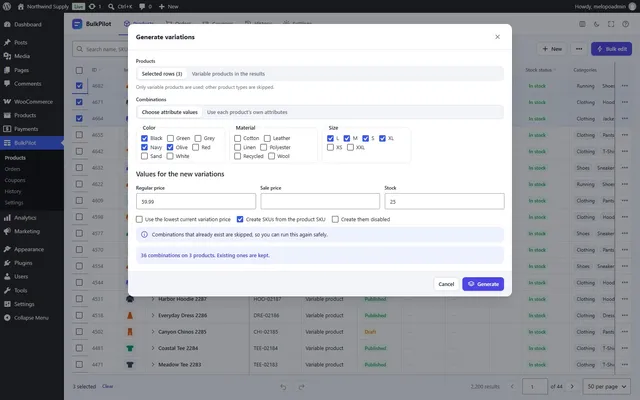Viewport: 640px width, 400px height.
Task: Uncheck Create SKUs from the product SKU
Action: coord(240,220)
